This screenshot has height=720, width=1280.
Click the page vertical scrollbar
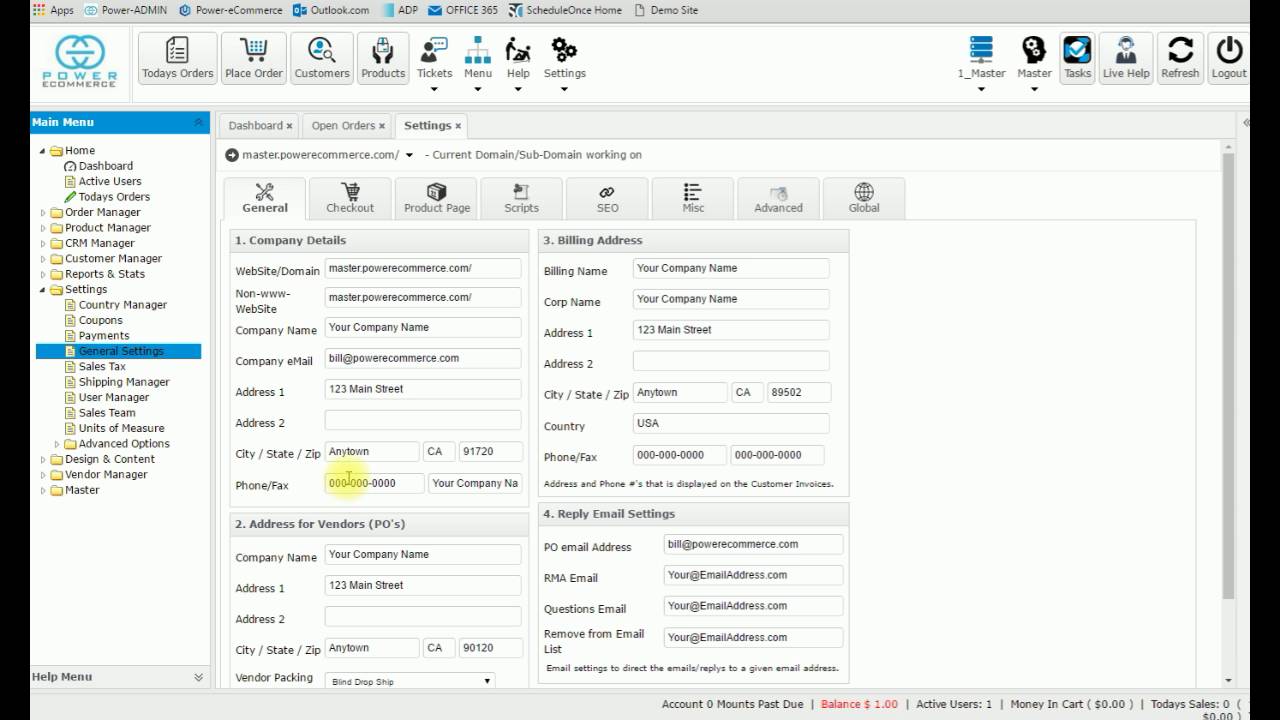pos(1229,375)
